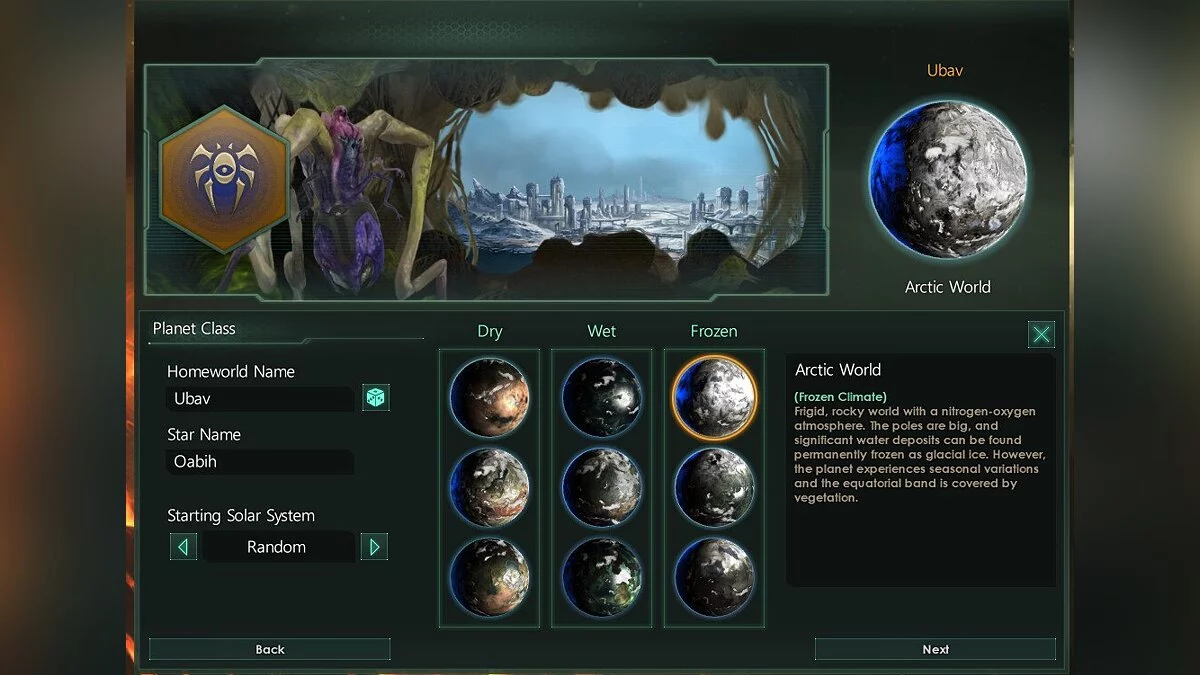Select the highlighted Arctic World planet
The image size is (1200, 675).
point(714,397)
